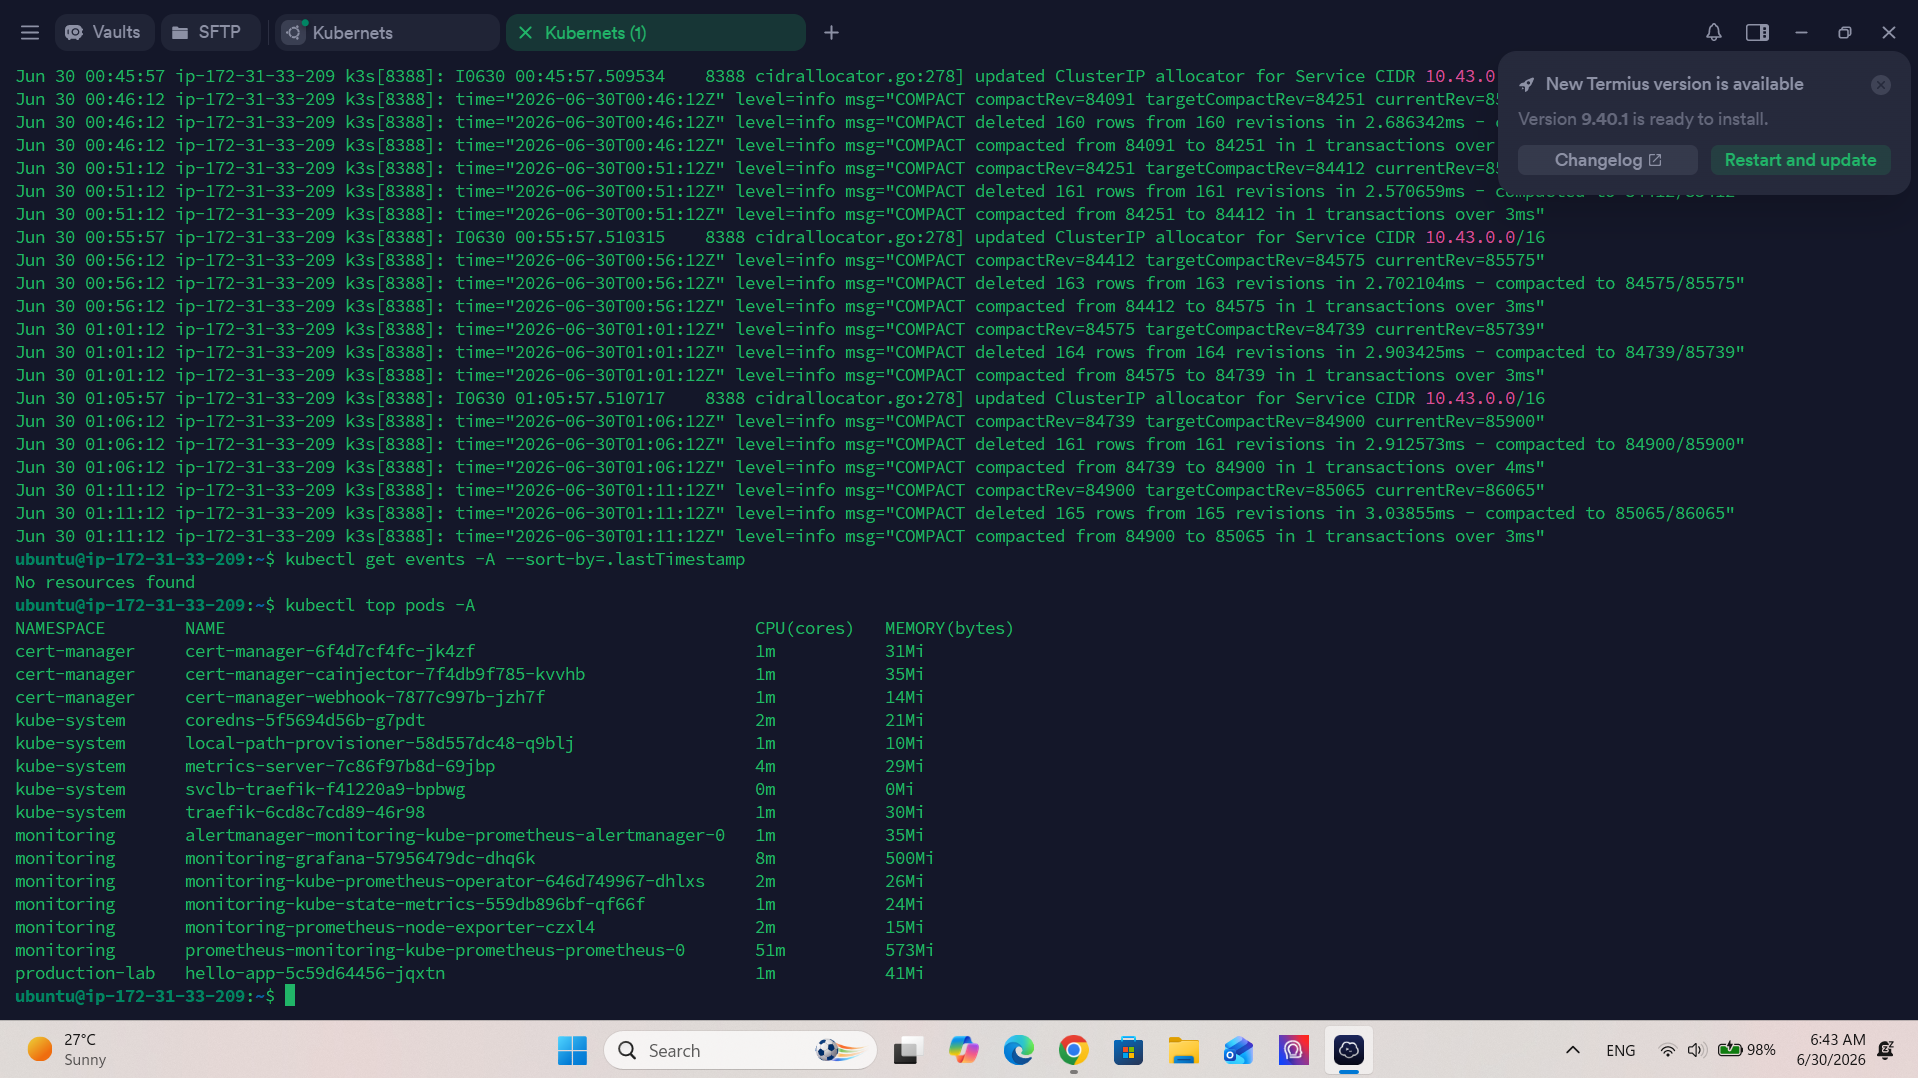This screenshot has width=1918, height=1078.
Task: Click Restart and update button
Action: click(1800, 160)
